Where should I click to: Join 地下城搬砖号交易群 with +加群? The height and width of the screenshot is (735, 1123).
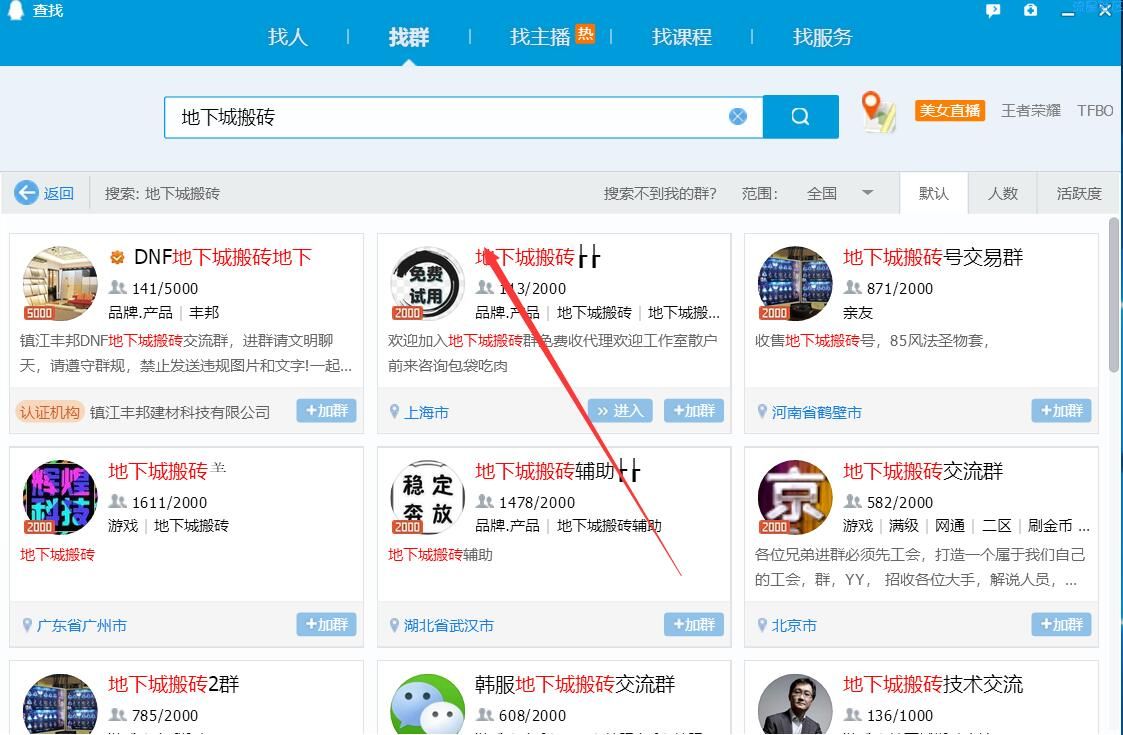(x=1061, y=410)
